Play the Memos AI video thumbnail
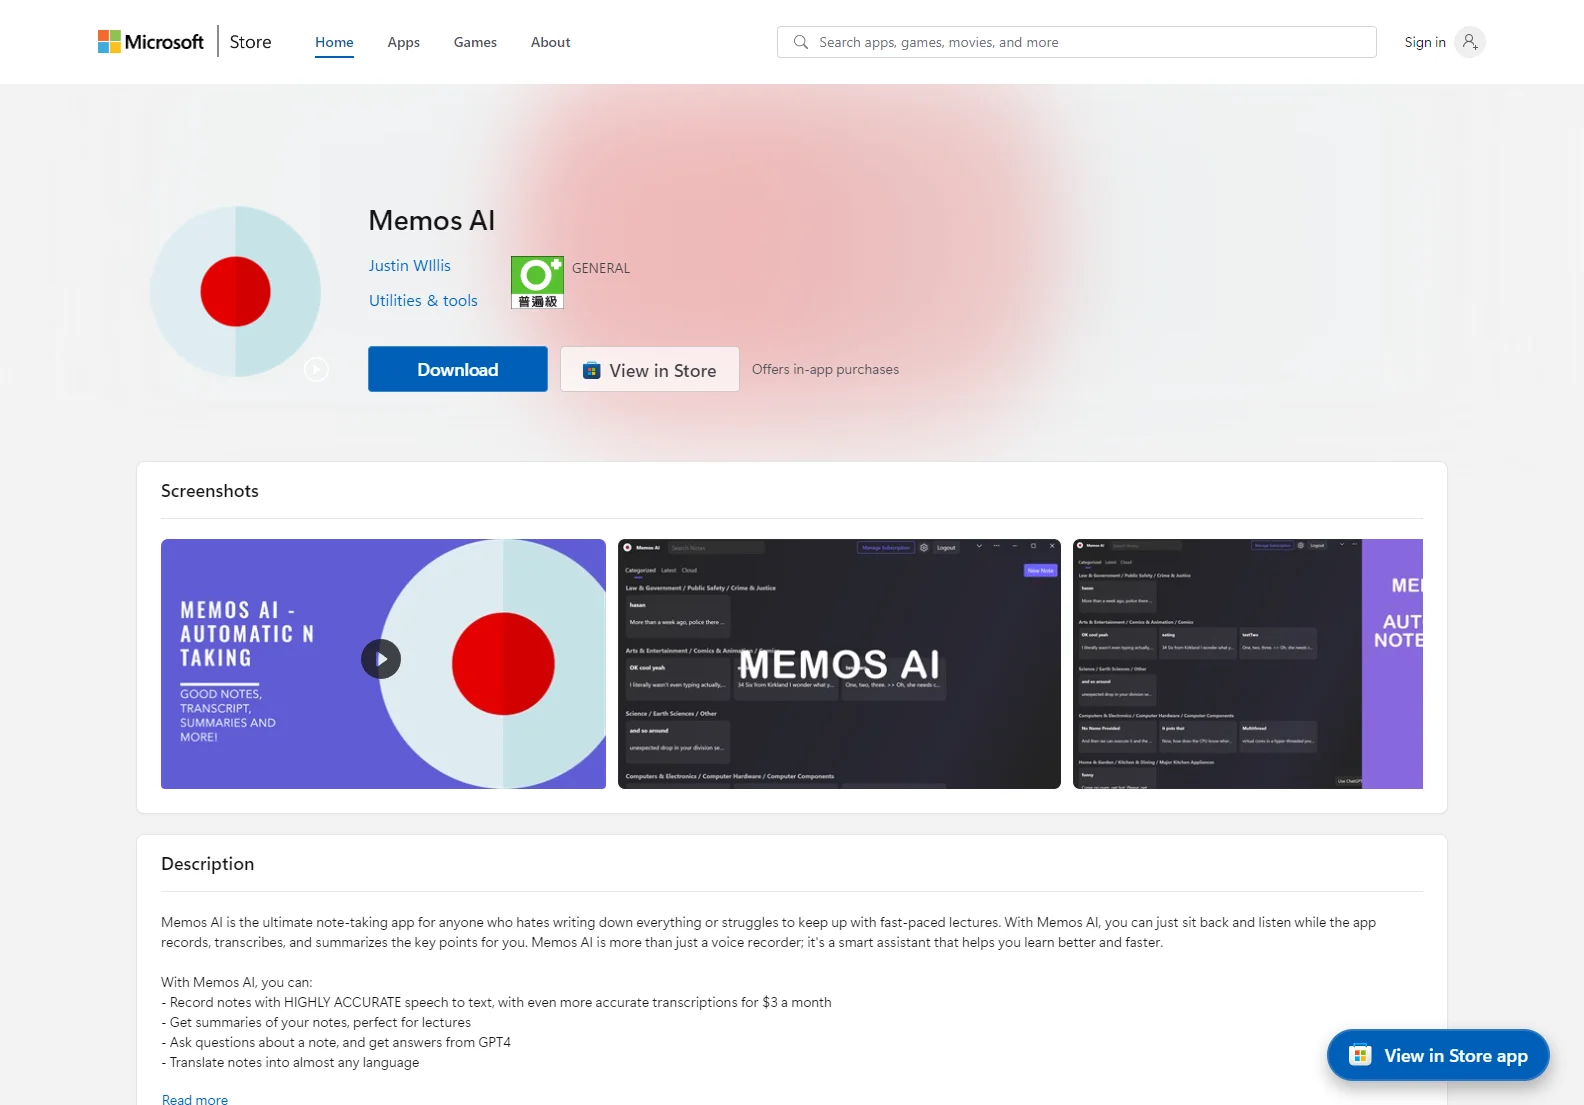This screenshot has width=1584, height=1105. tap(381, 659)
